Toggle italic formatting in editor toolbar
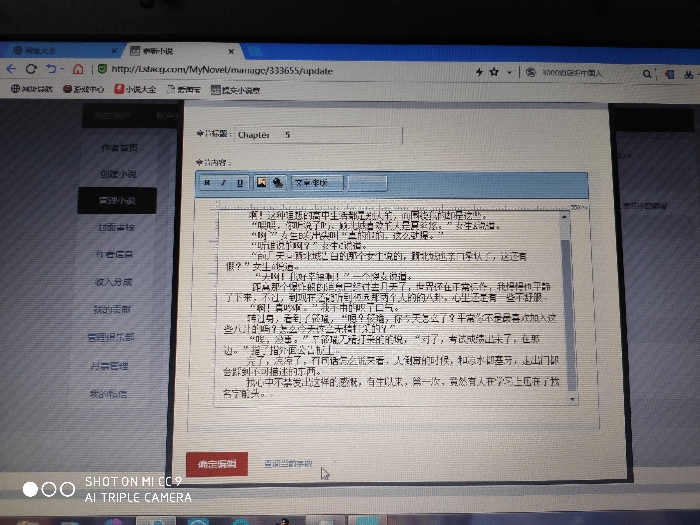700x525 pixels. pyautogui.click(x=223, y=183)
